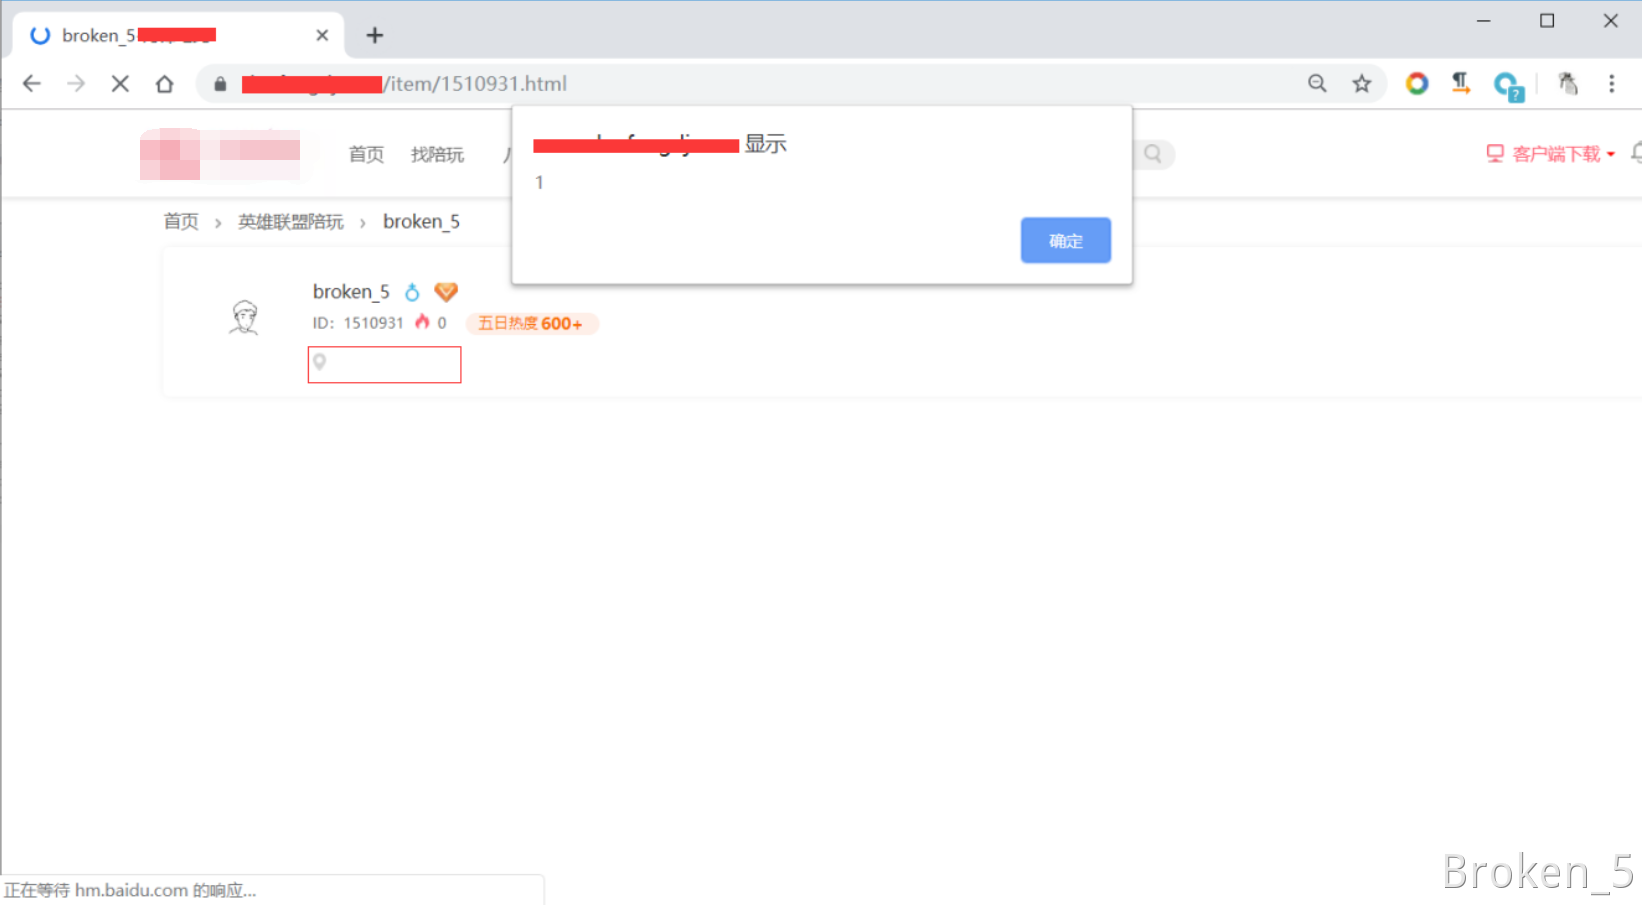Click the broken_5 username in profile card
The image size is (1642, 905).
pos(351,292)
